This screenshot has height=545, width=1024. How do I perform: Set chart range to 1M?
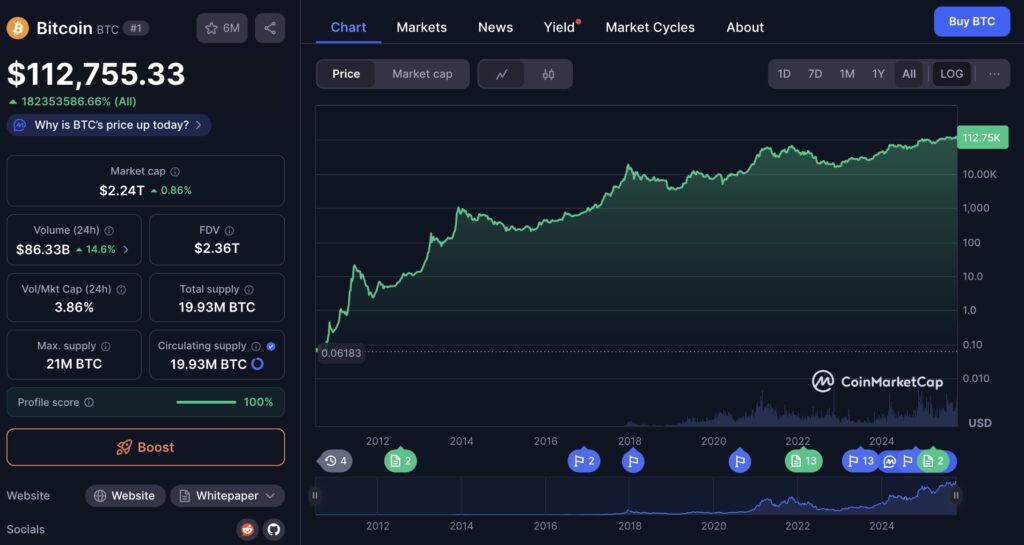847,74
